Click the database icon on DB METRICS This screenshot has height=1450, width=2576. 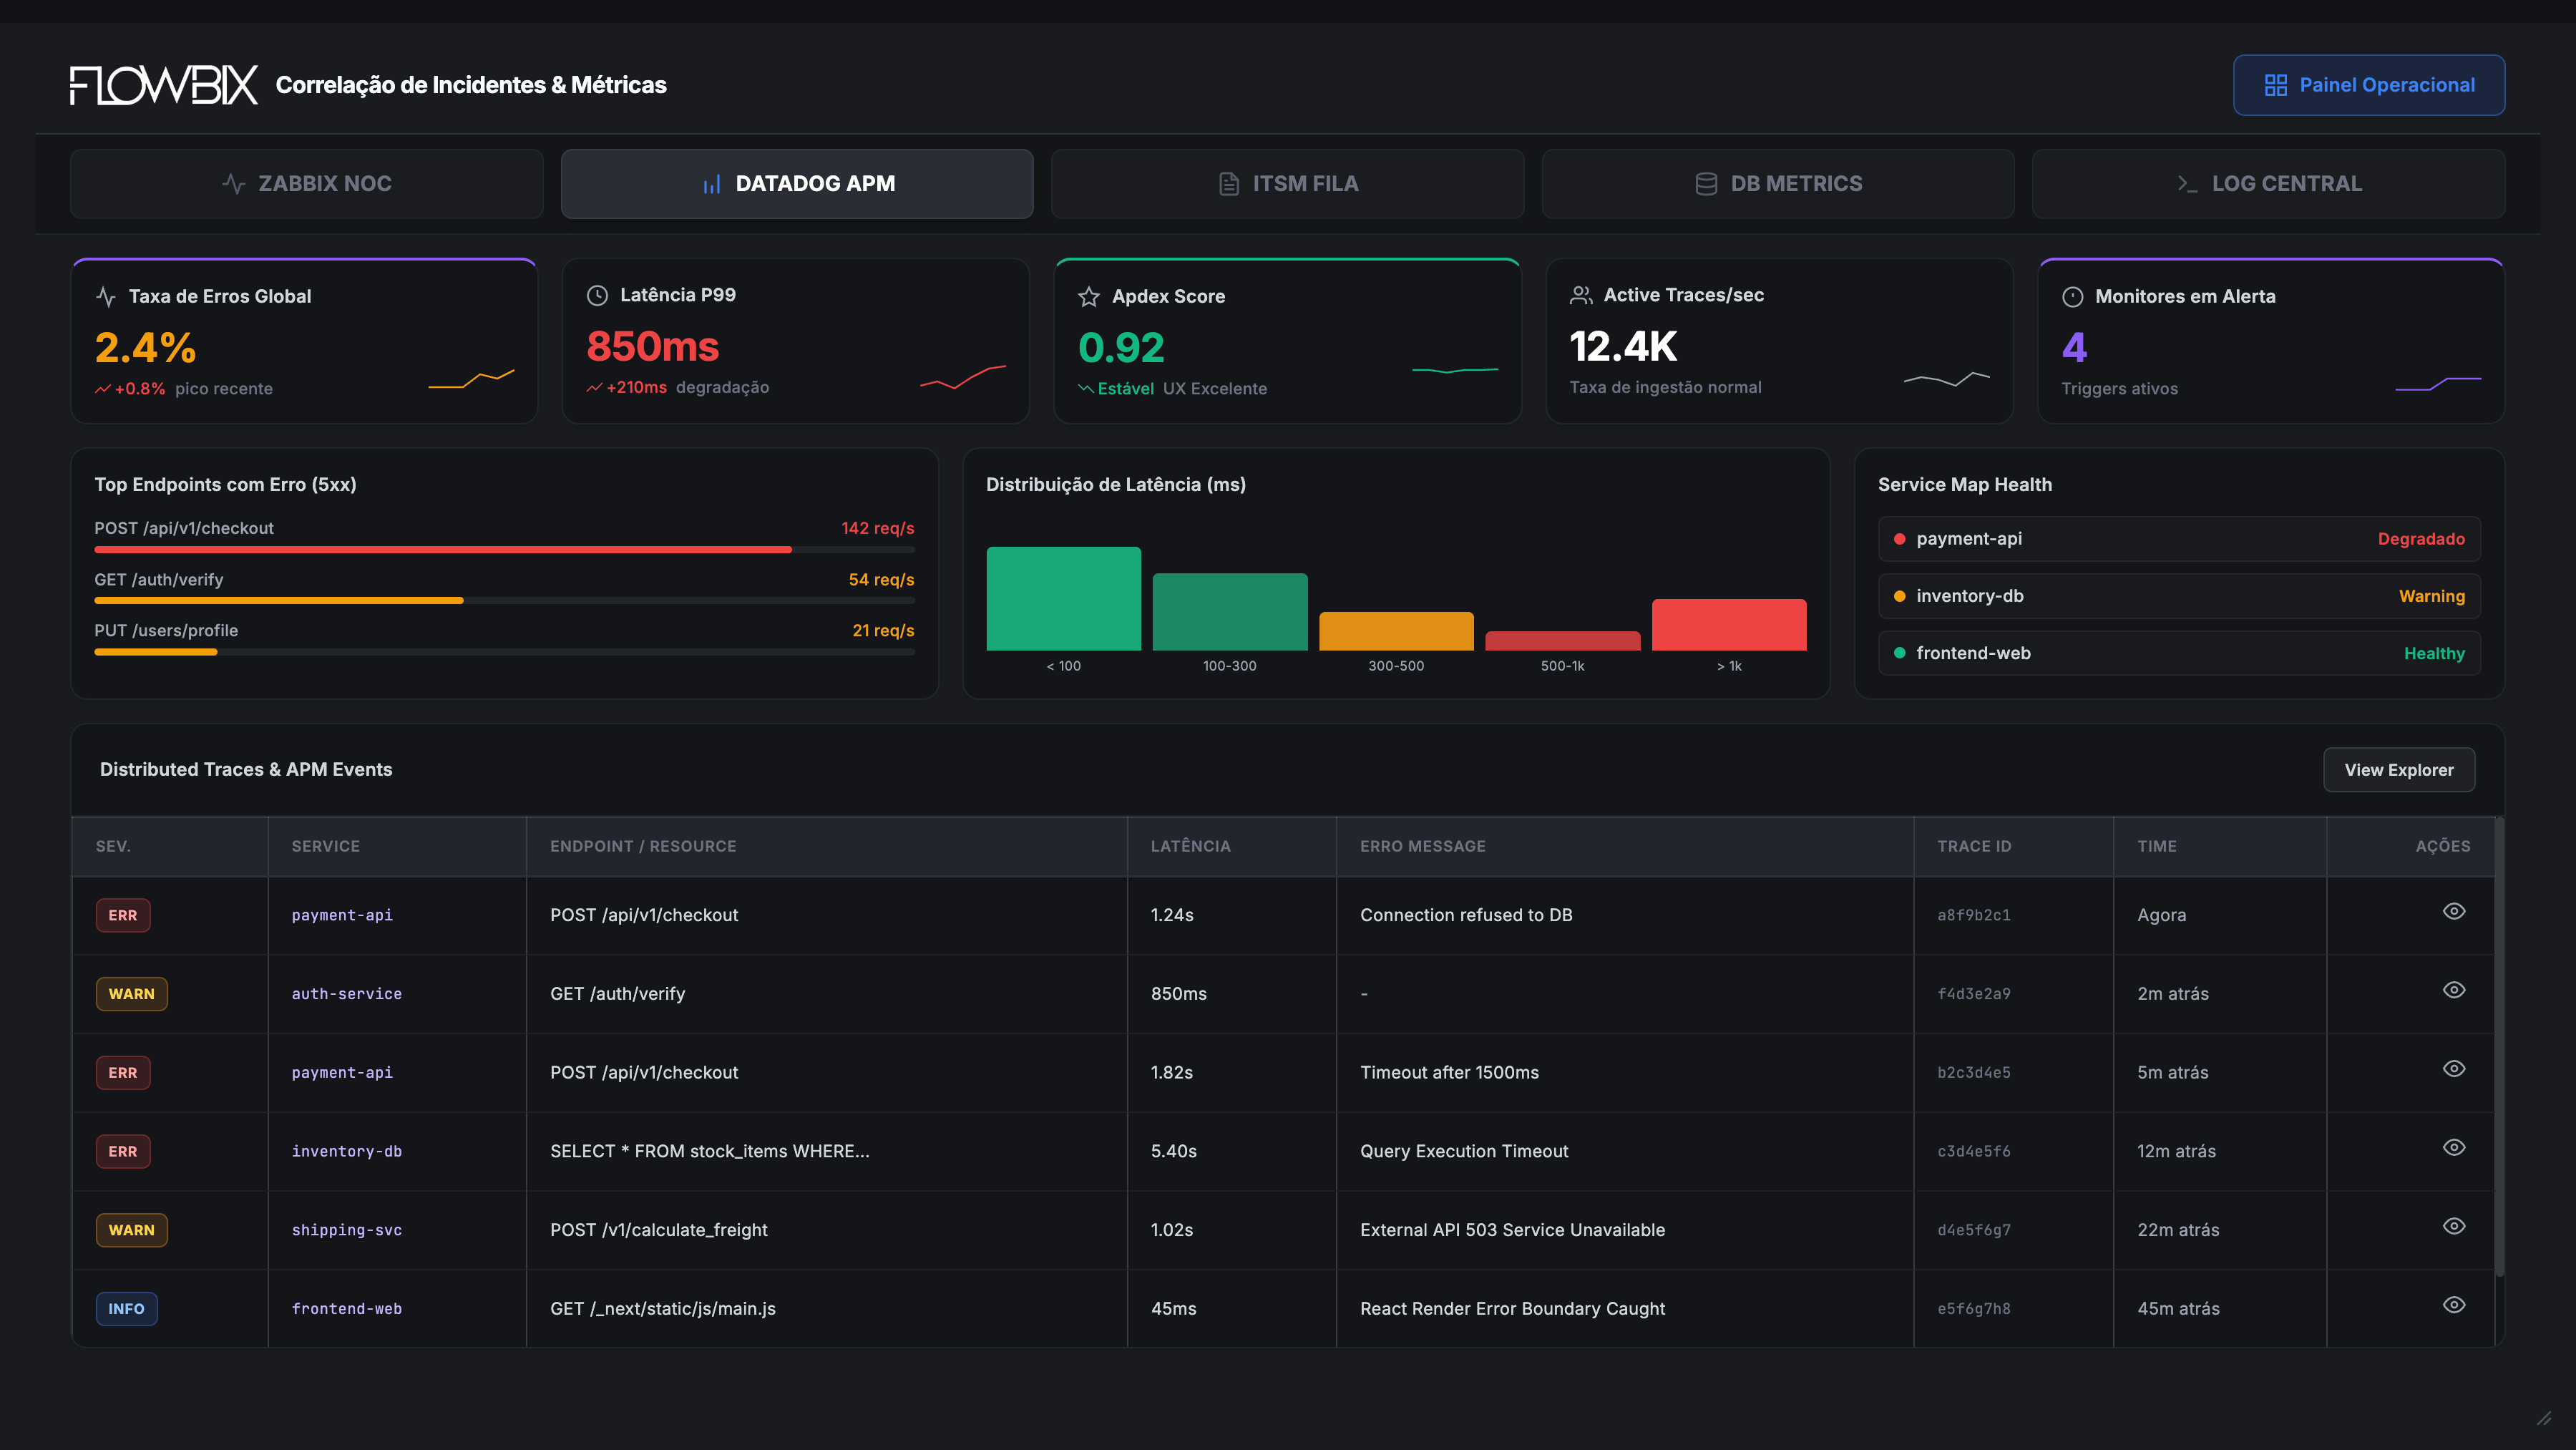coord(1706,184)
